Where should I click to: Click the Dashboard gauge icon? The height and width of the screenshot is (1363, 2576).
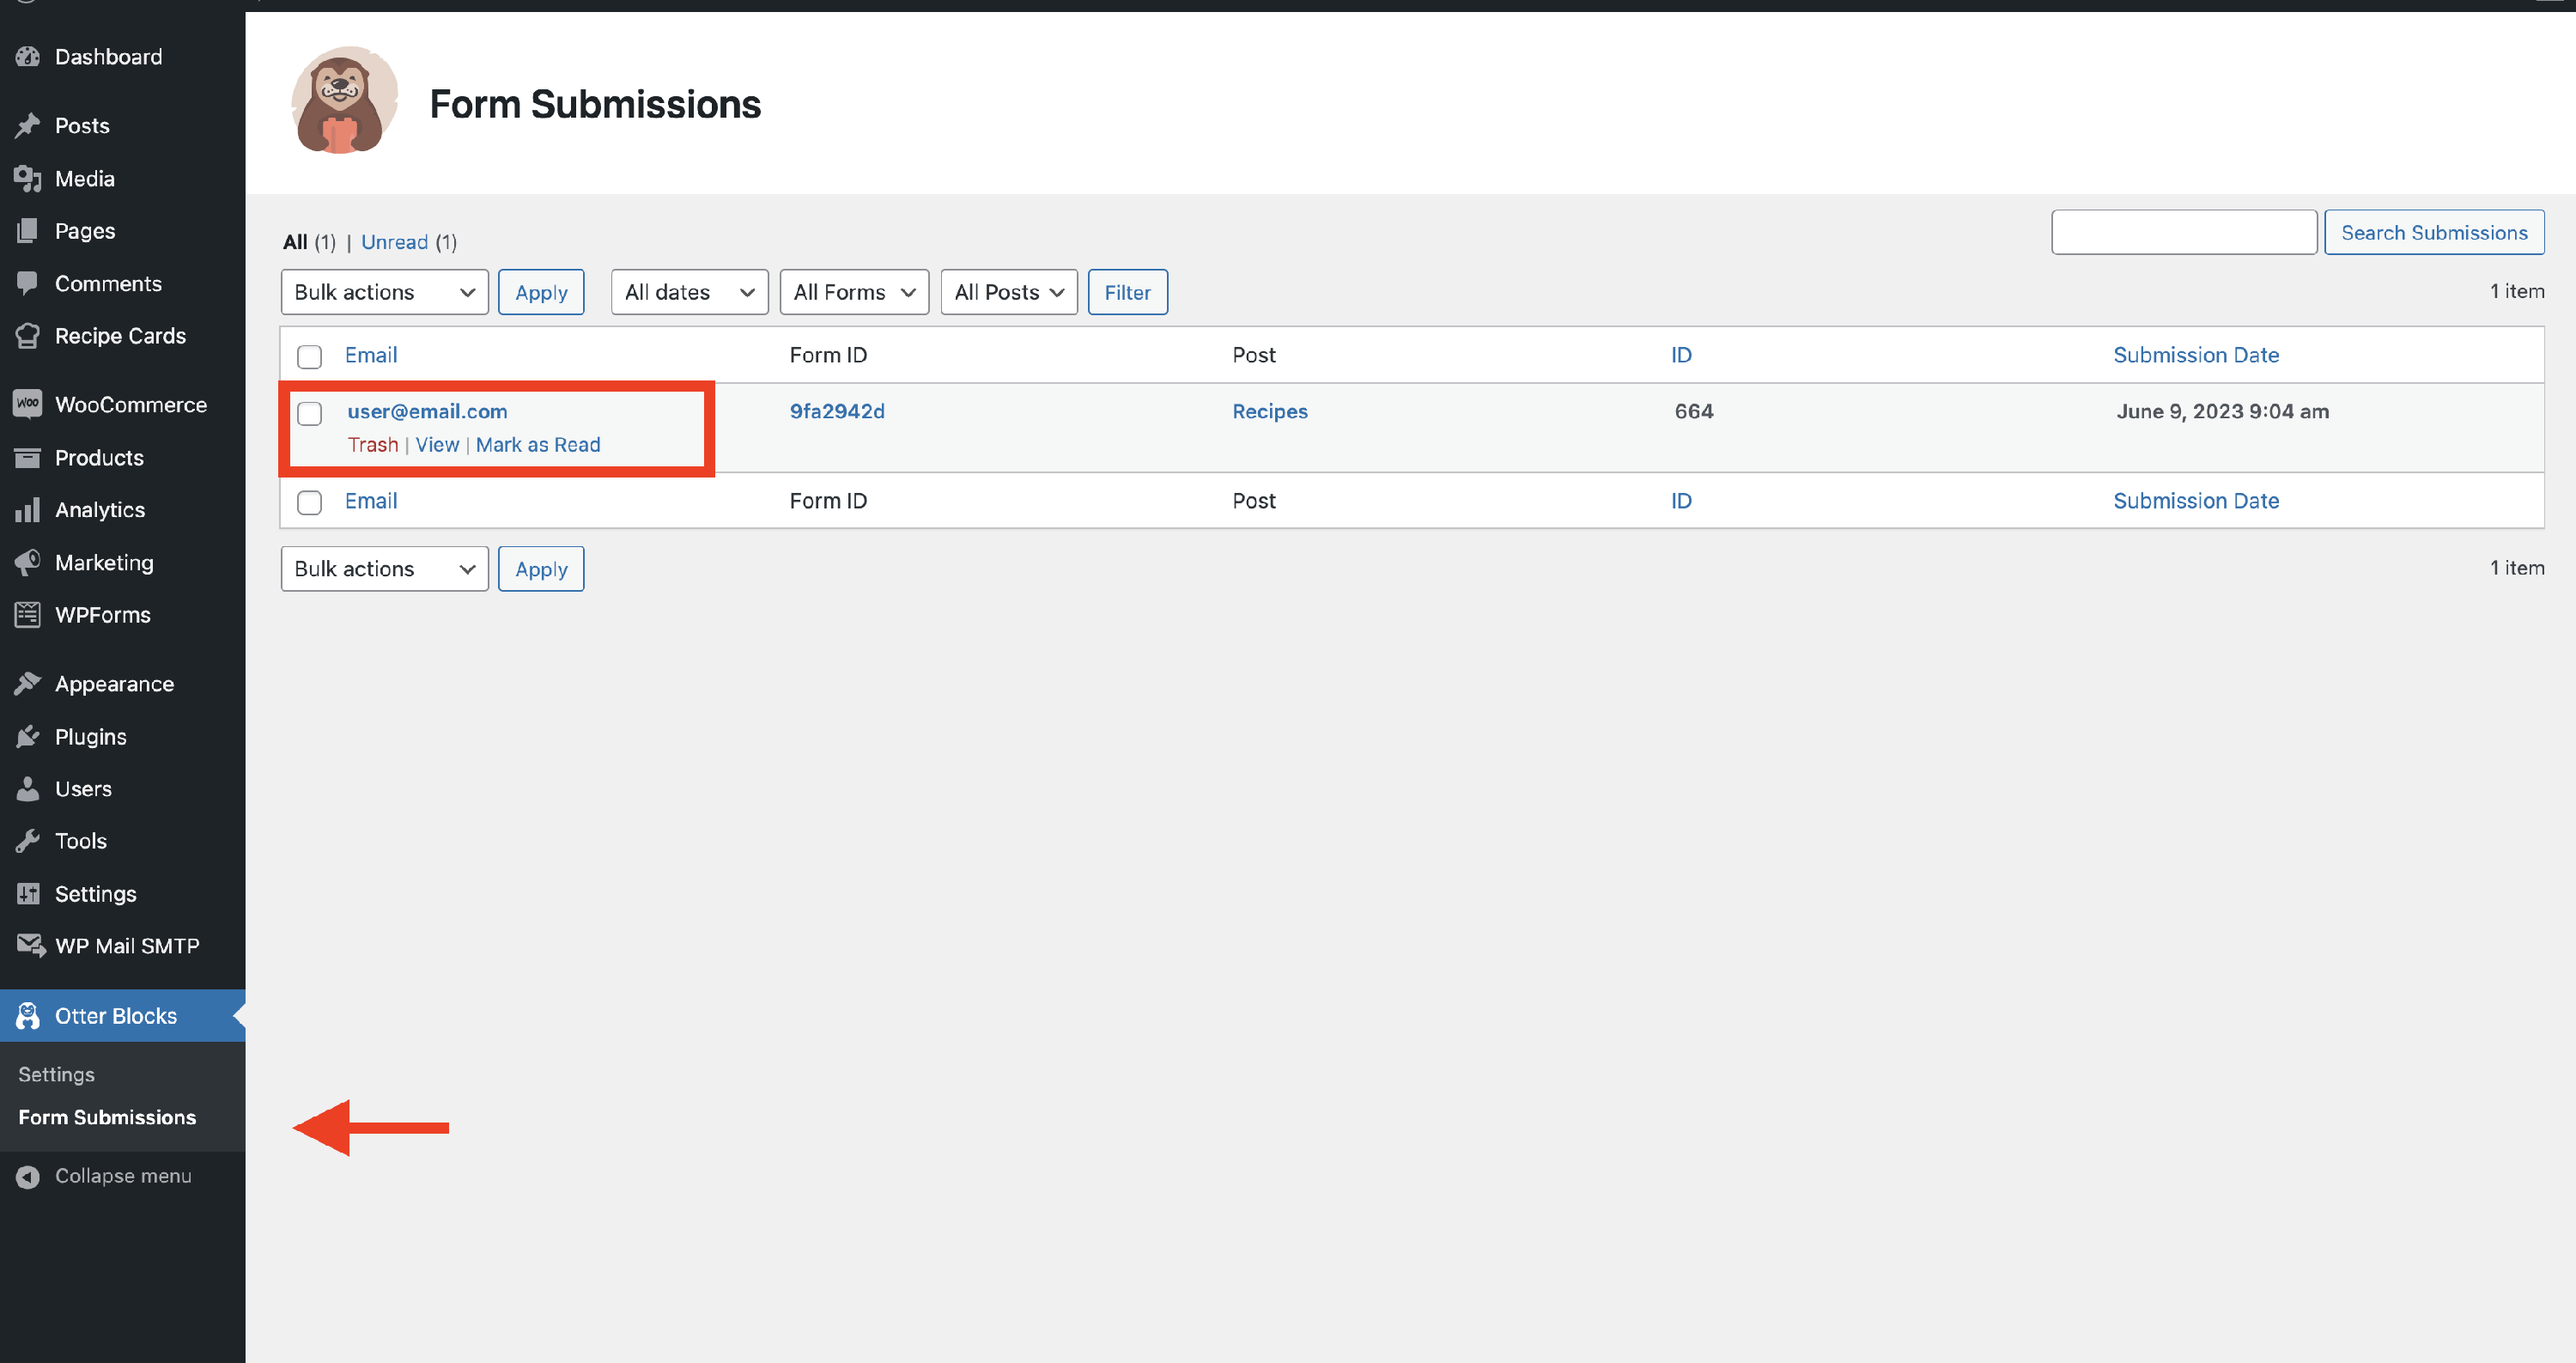[28, 57]
